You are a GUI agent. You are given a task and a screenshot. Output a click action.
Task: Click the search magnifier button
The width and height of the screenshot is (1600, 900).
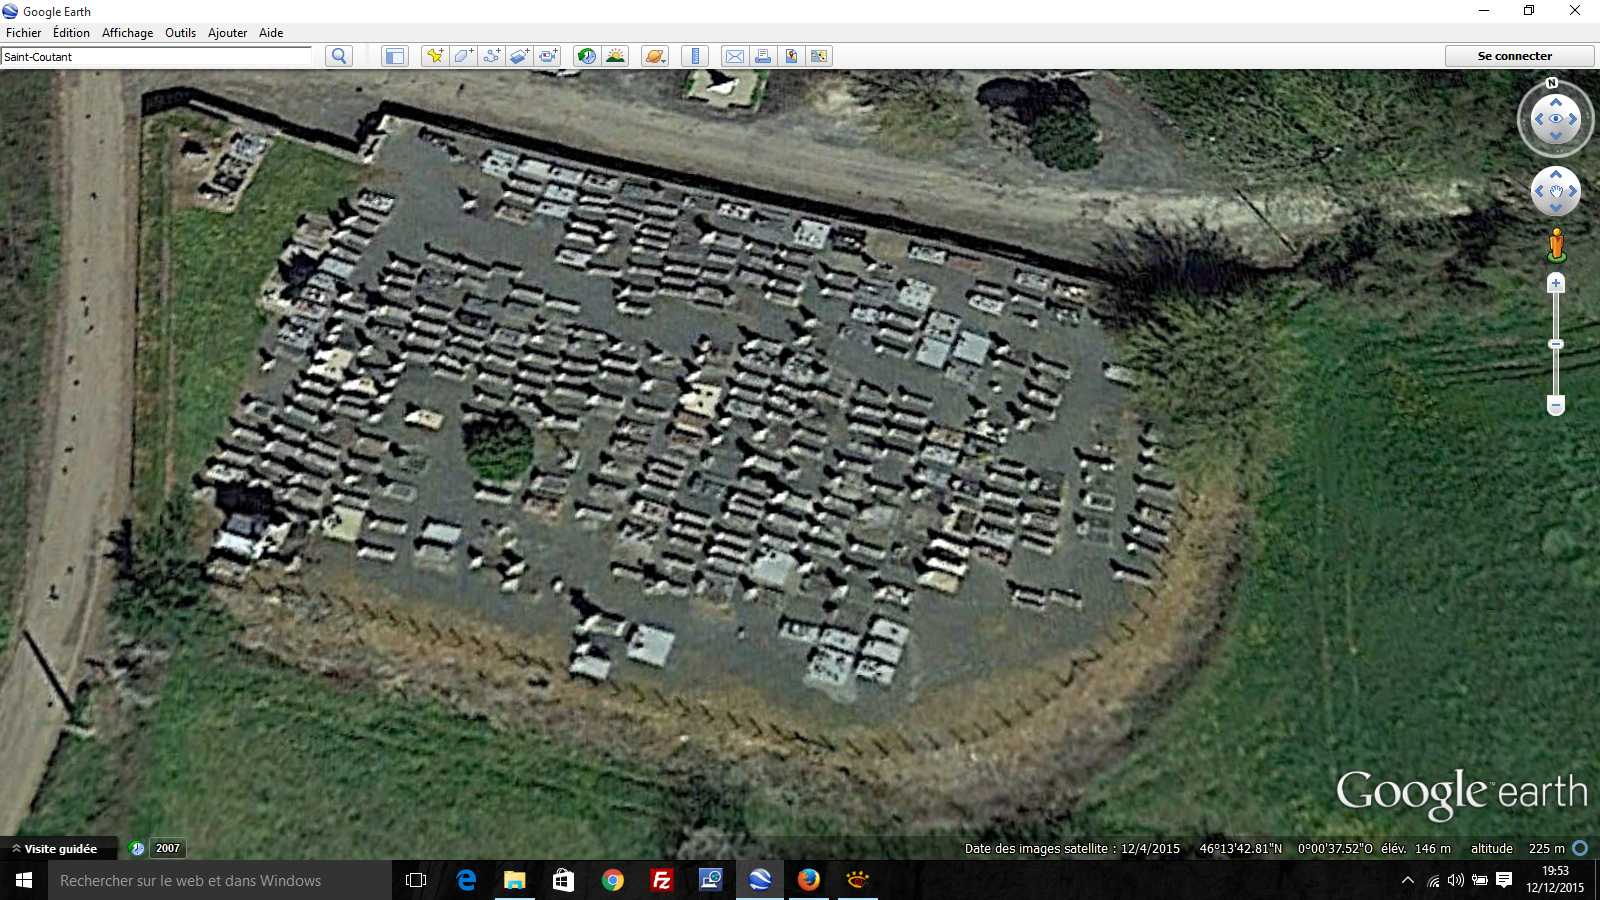point(339,56)
